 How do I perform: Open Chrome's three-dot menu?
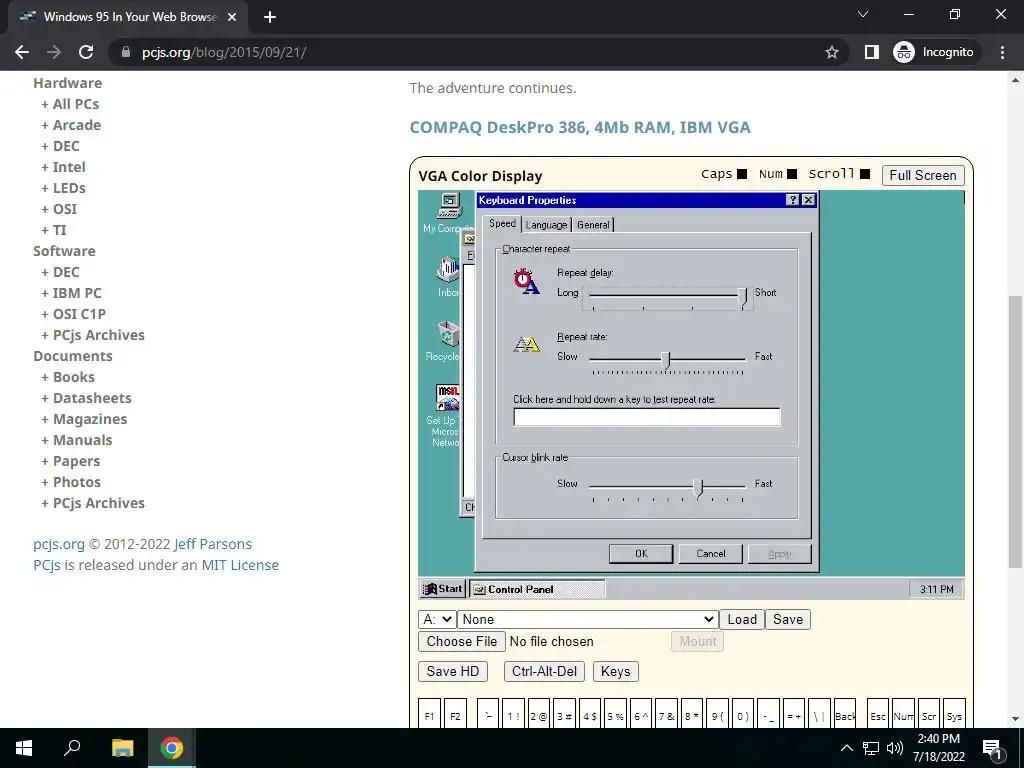(1002, 52)
